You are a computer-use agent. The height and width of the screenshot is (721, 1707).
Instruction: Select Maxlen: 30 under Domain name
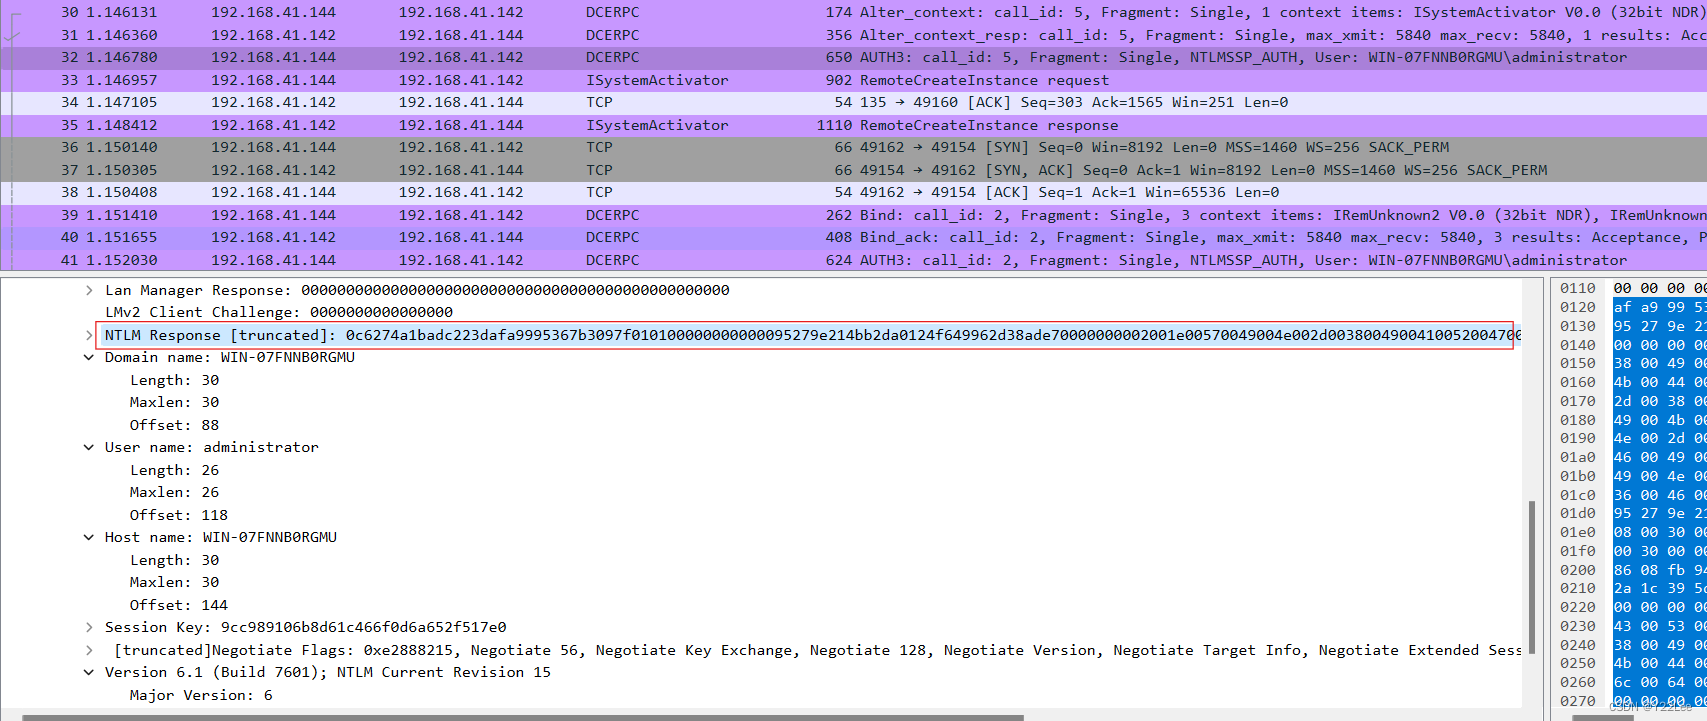click(x=174, y=402)
